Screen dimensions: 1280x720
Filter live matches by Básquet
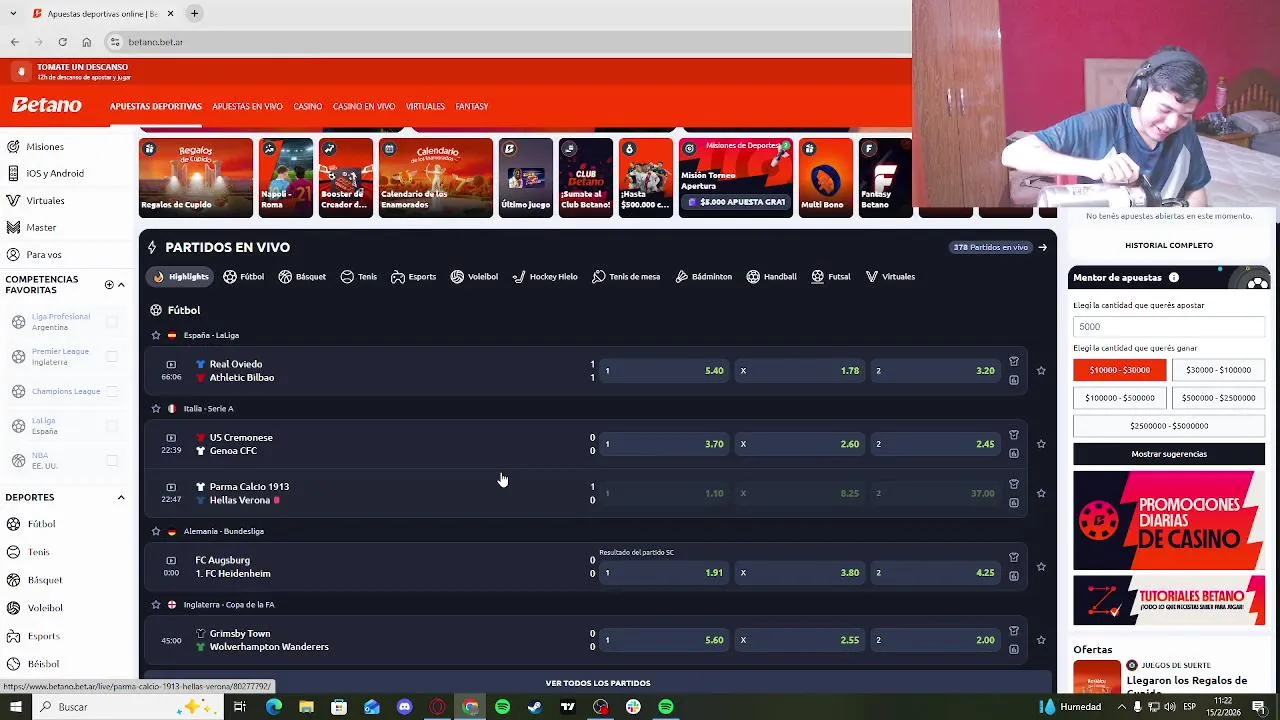point(302,277)
